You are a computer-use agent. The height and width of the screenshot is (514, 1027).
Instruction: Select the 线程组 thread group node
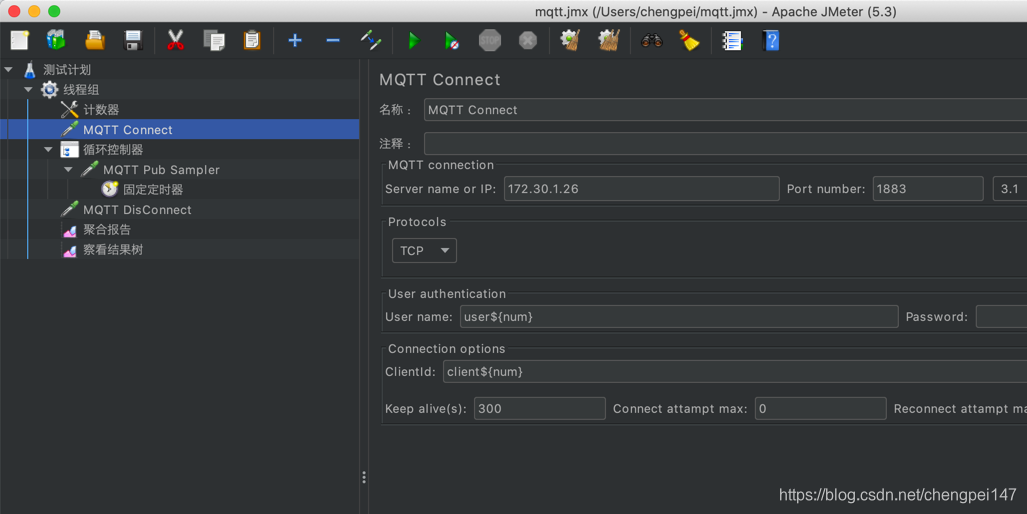pyautogui.click(x=81, y=90)
